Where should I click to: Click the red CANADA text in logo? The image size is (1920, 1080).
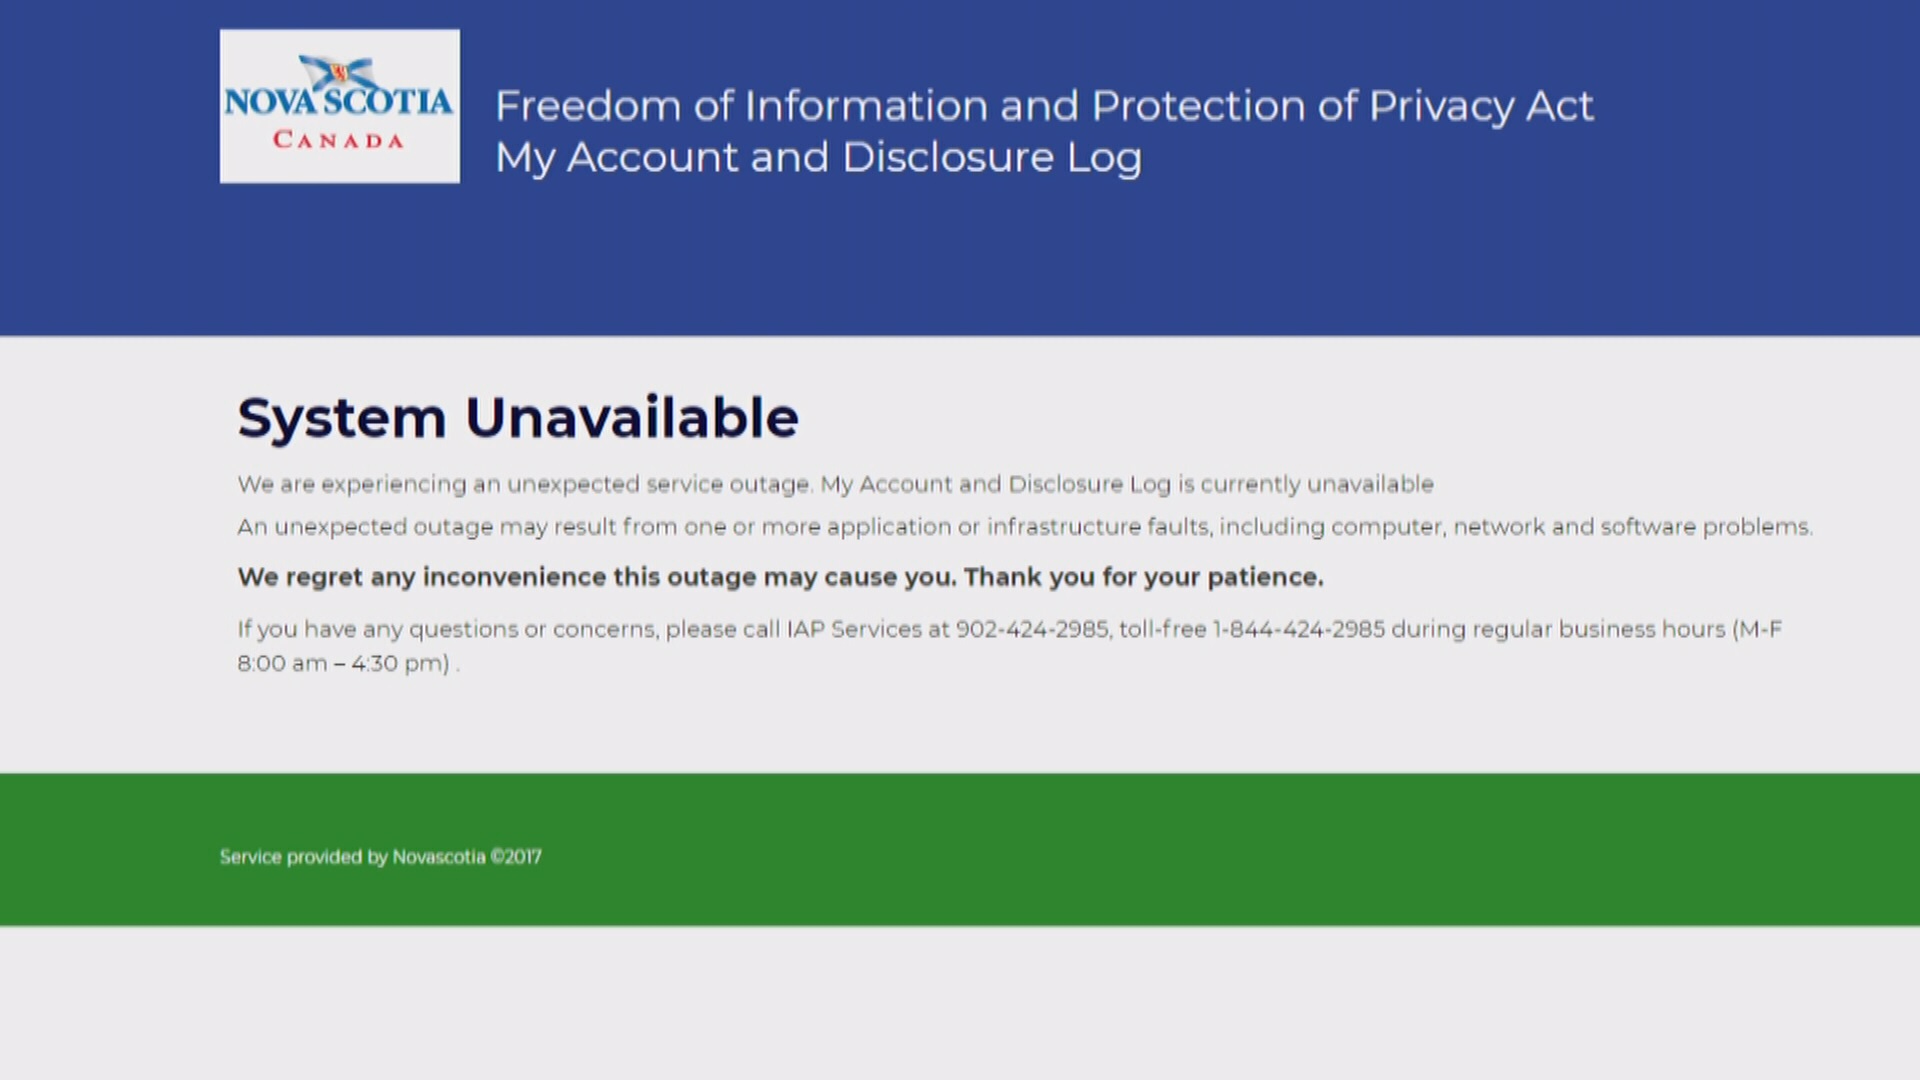(x=339, y=141)
